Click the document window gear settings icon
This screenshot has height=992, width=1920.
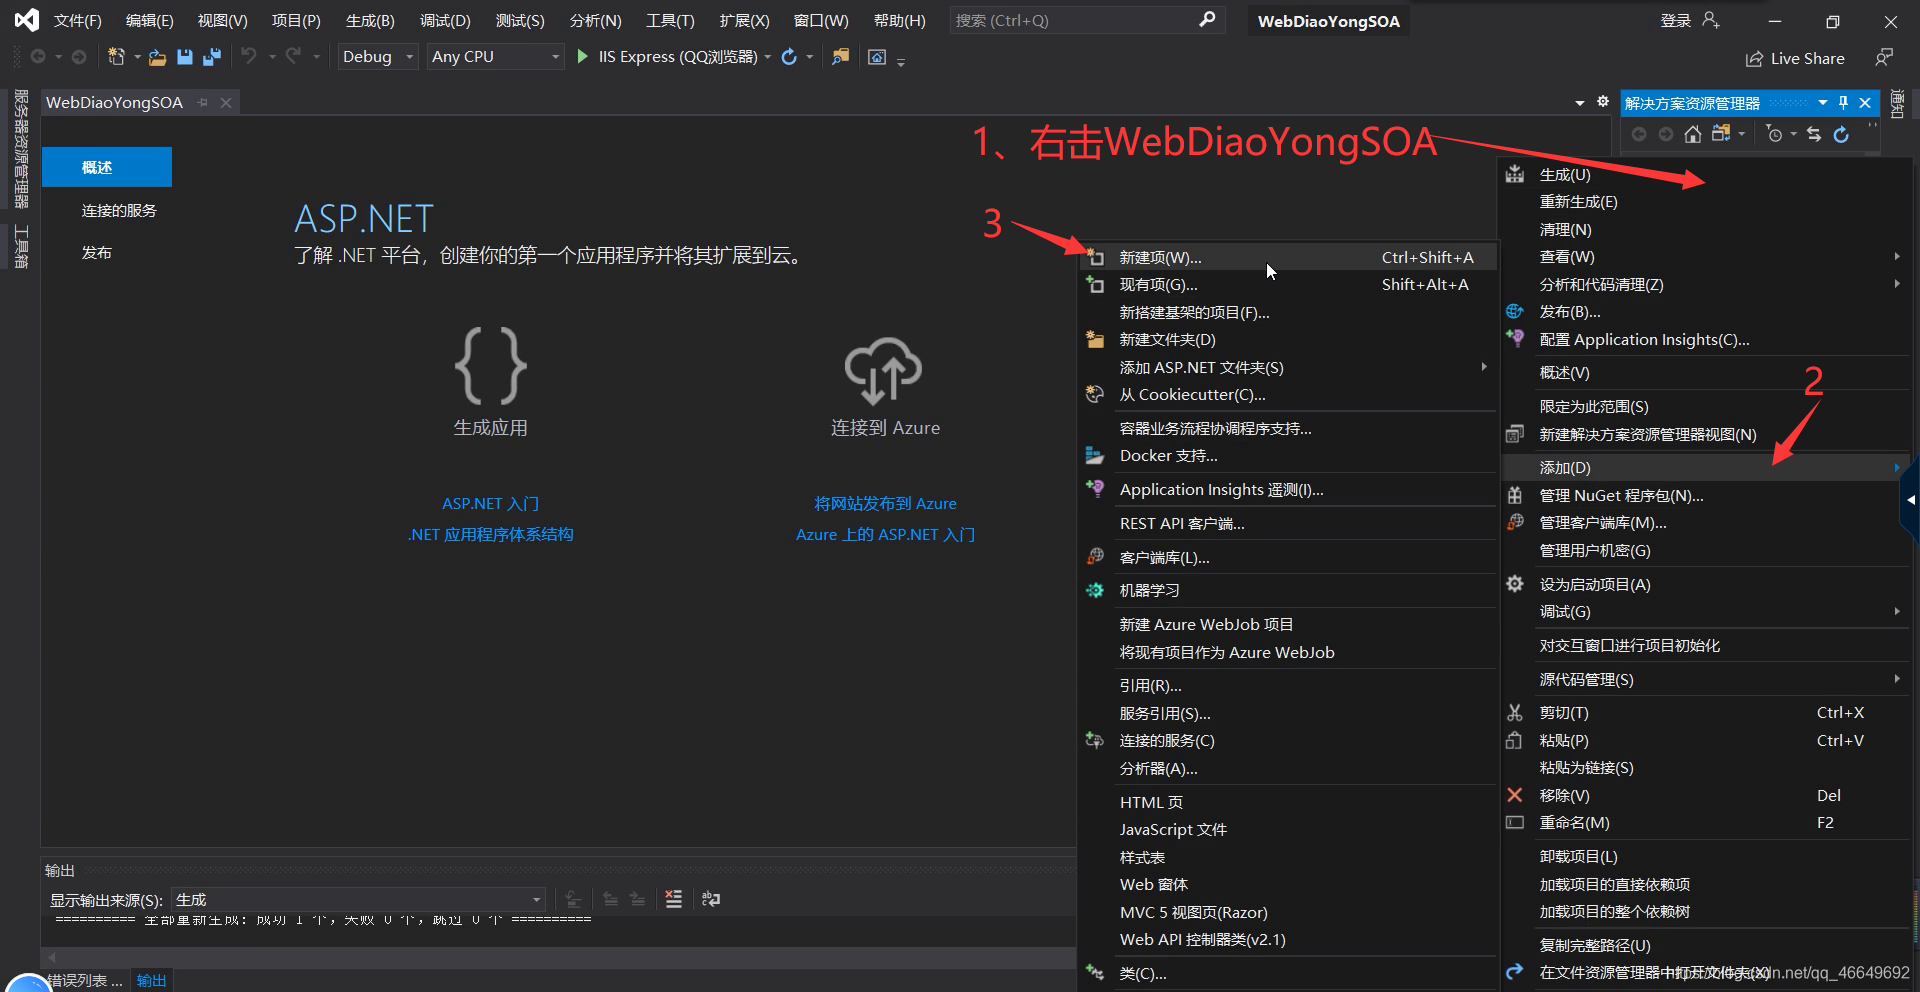pos(1603,102)
